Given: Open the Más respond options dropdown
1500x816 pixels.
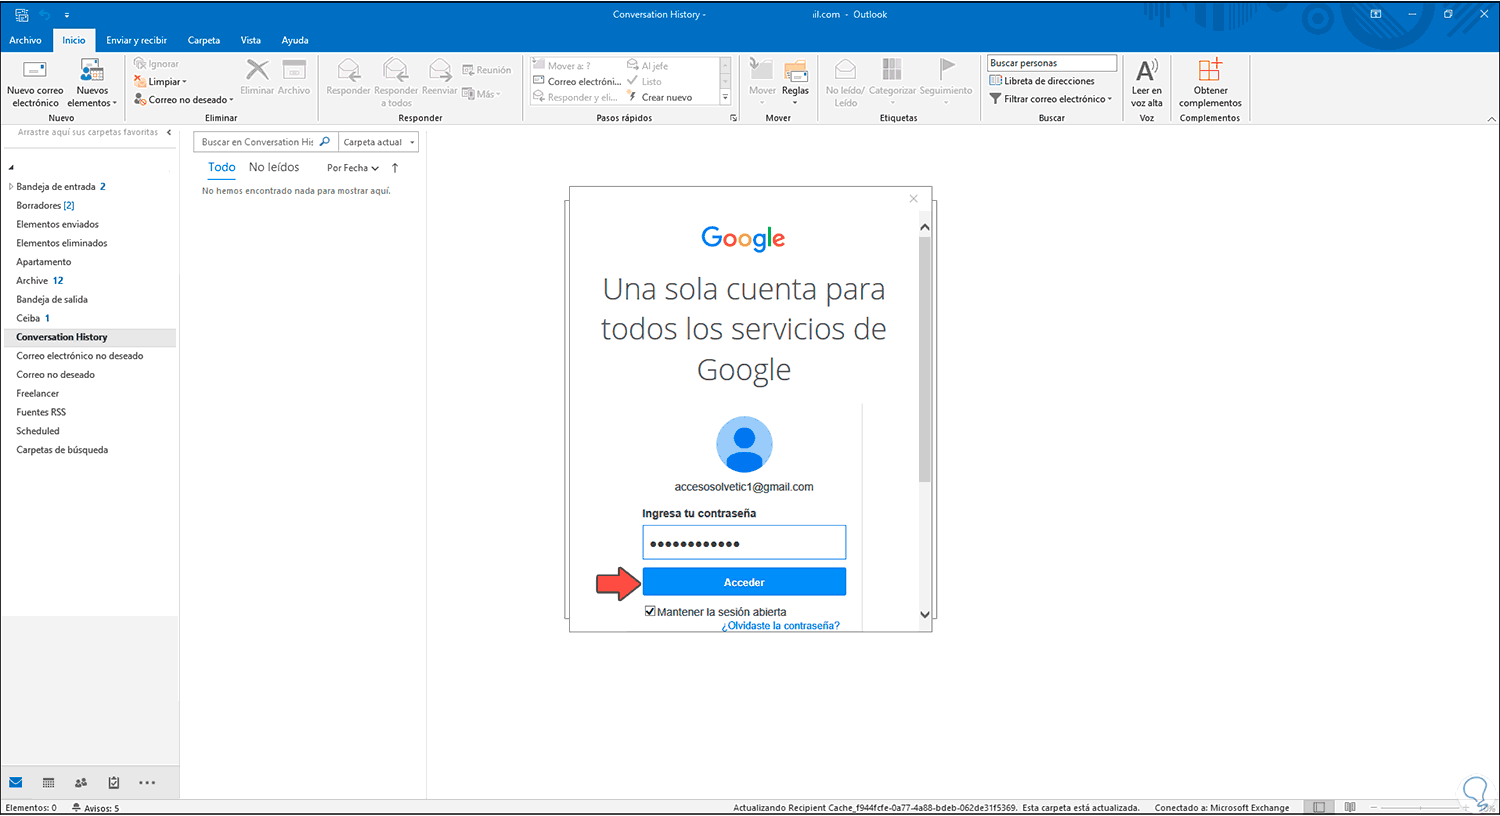Looking at the screenshot, I should [481, 94].
